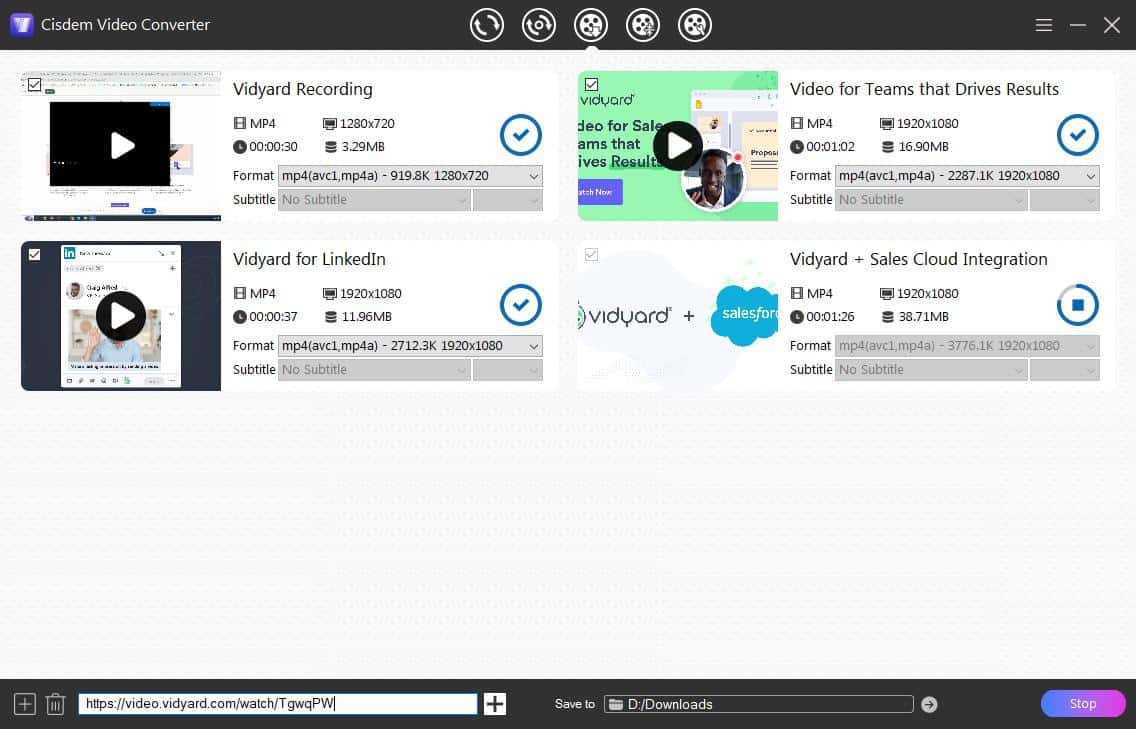Switch to the Convert tab with circular arrows
Viewport: 1136px width, 729px height.
point(486,25)
